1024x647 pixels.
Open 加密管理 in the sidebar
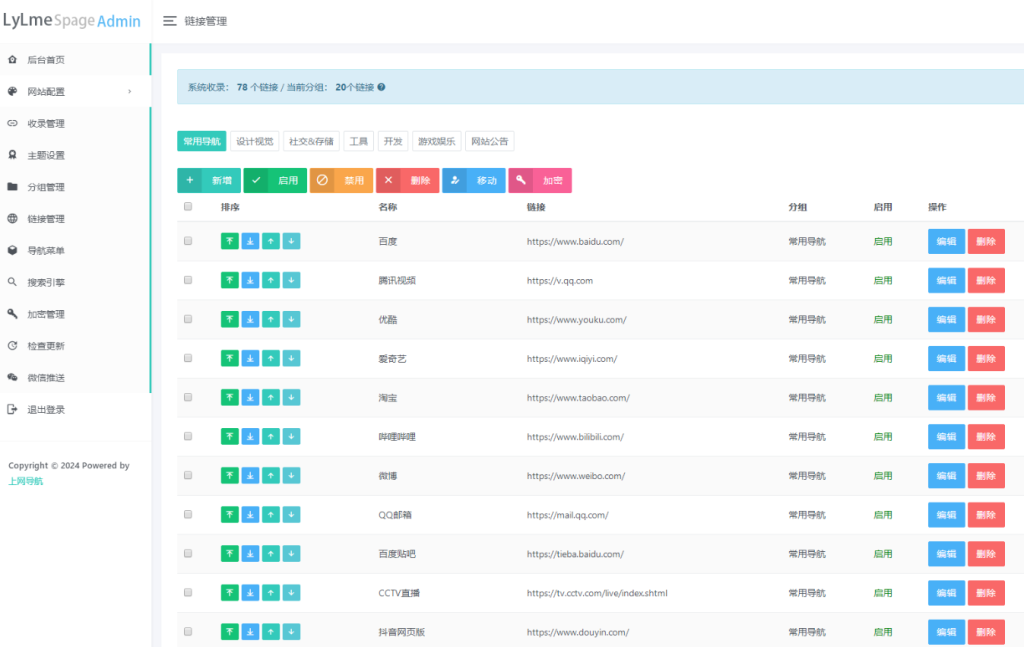tap(46, 314)
